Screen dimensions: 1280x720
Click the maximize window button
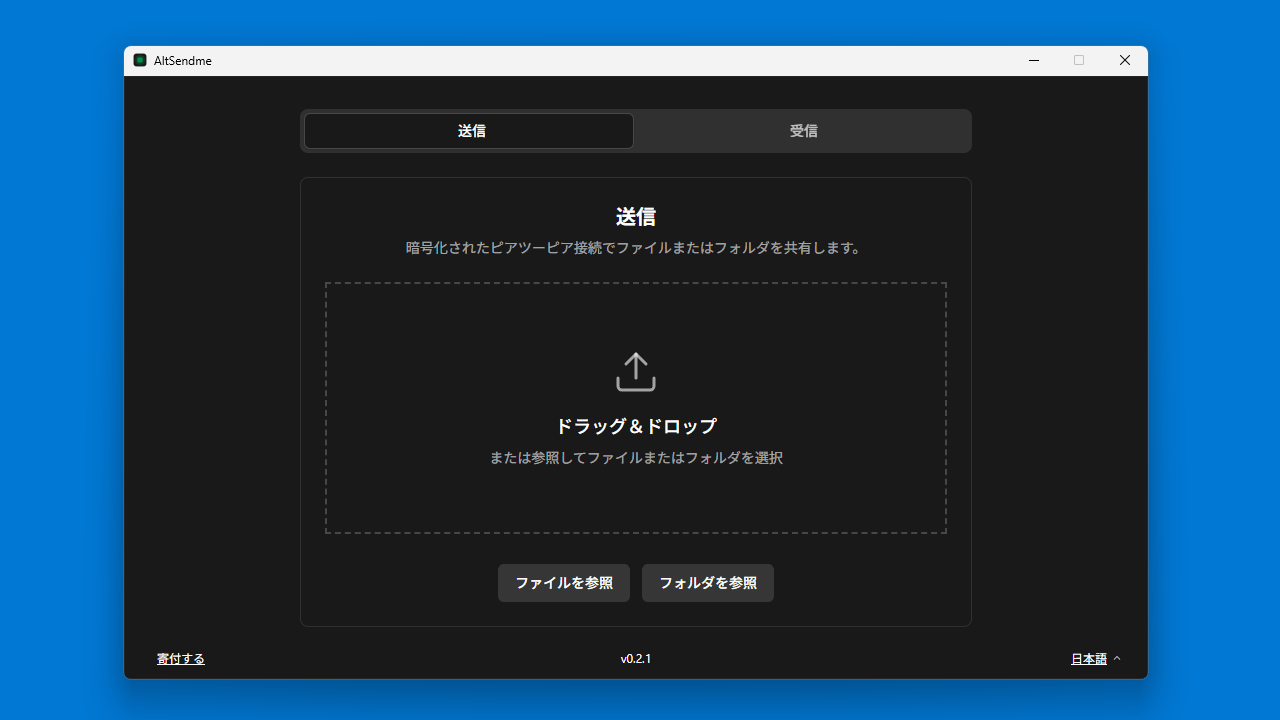coord(1079,61)
